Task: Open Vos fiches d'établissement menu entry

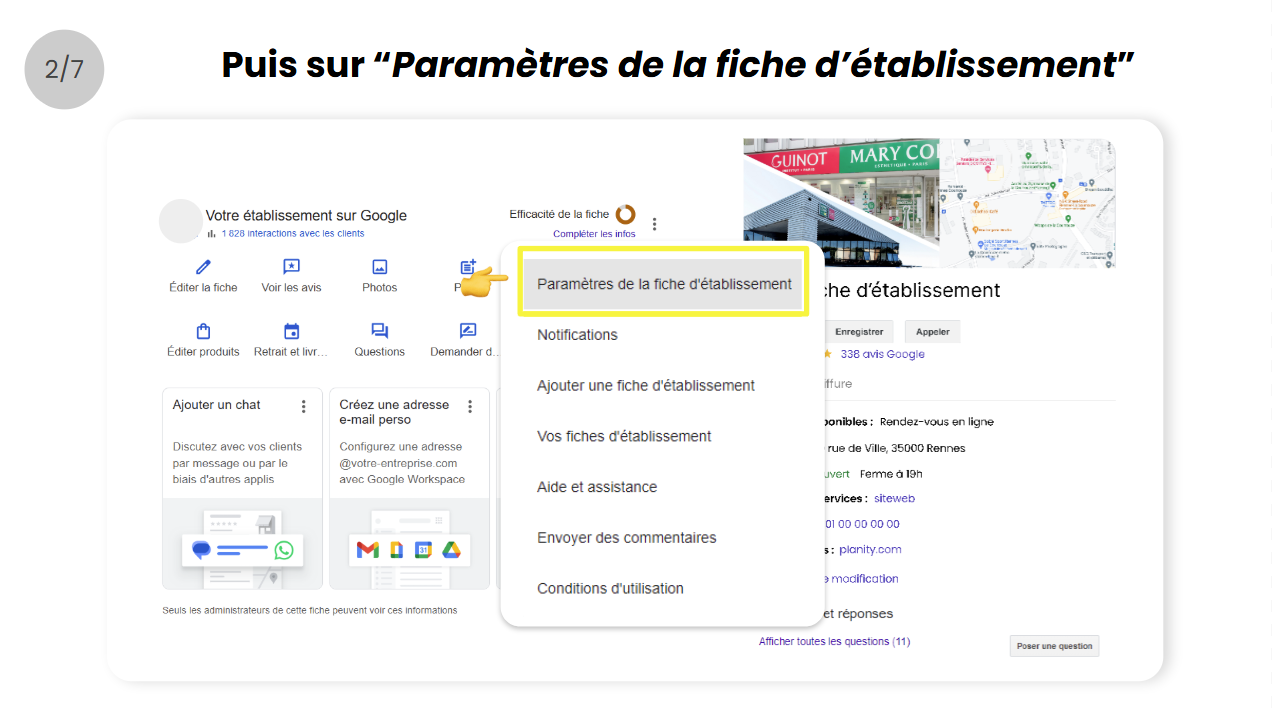Action: tap(624, 437)
